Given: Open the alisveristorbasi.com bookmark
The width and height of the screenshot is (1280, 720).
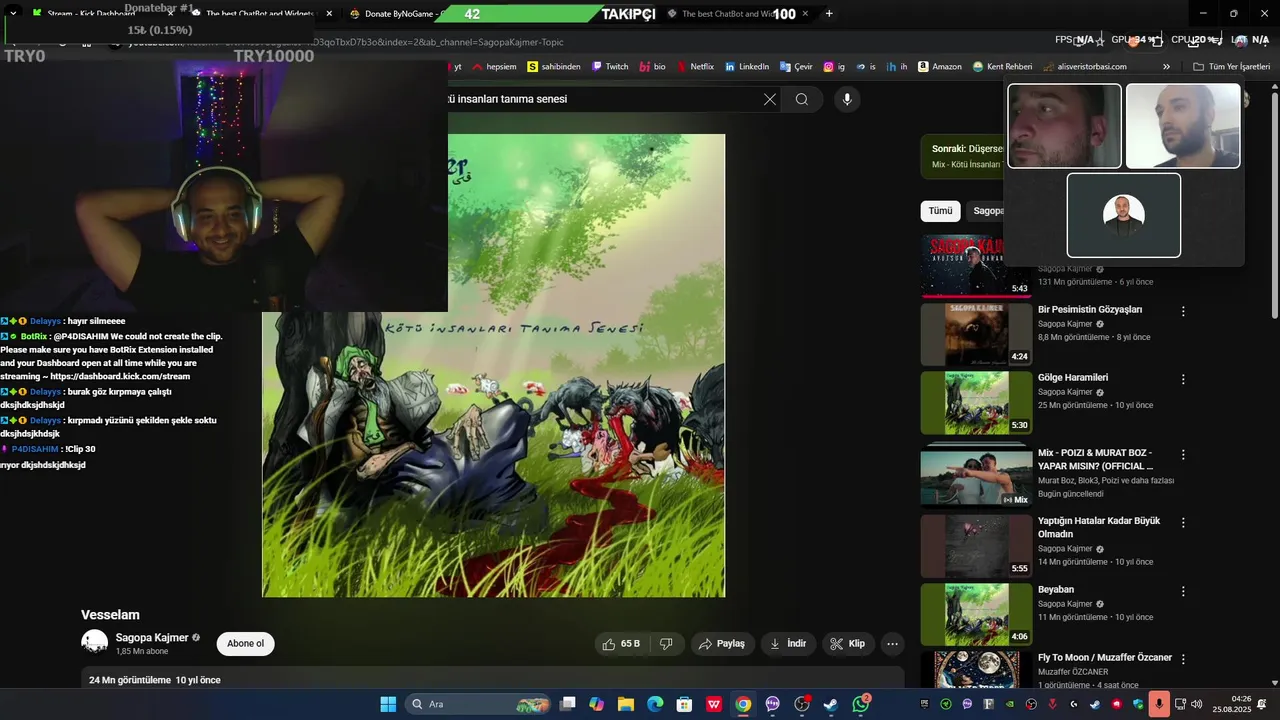Looking at the screenshot, I should 1084,67.
